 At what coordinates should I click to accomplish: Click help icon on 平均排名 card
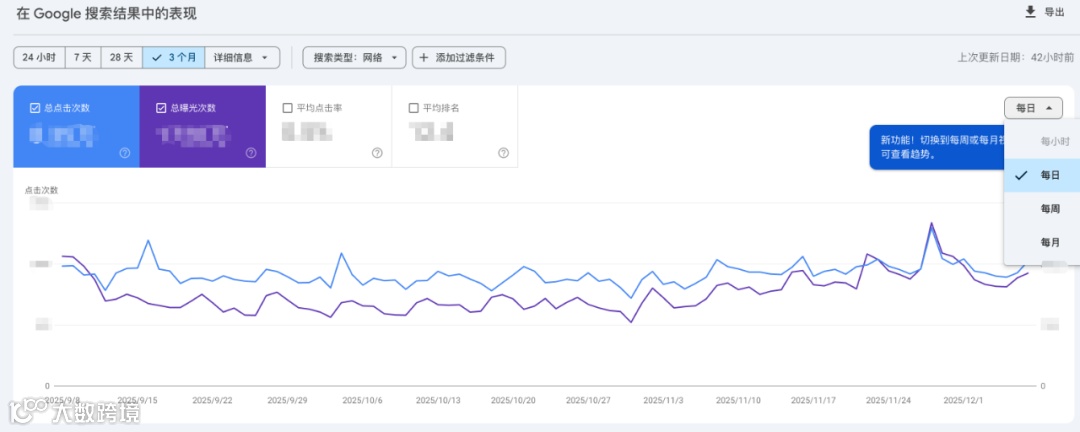(503, 153)
